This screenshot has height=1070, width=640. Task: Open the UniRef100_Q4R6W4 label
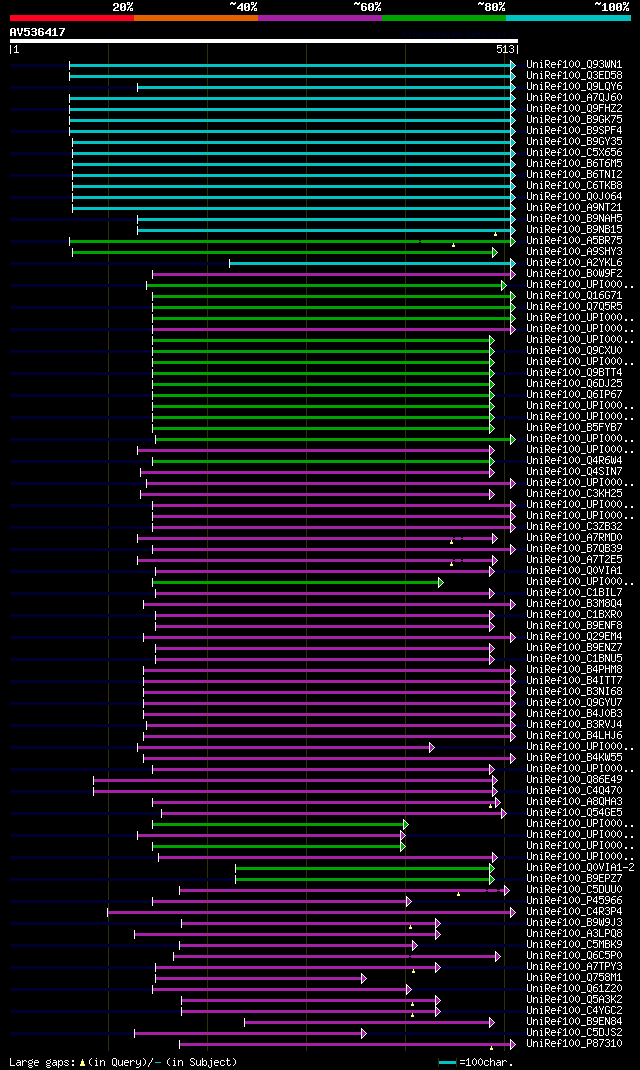(x=574, y=461)
